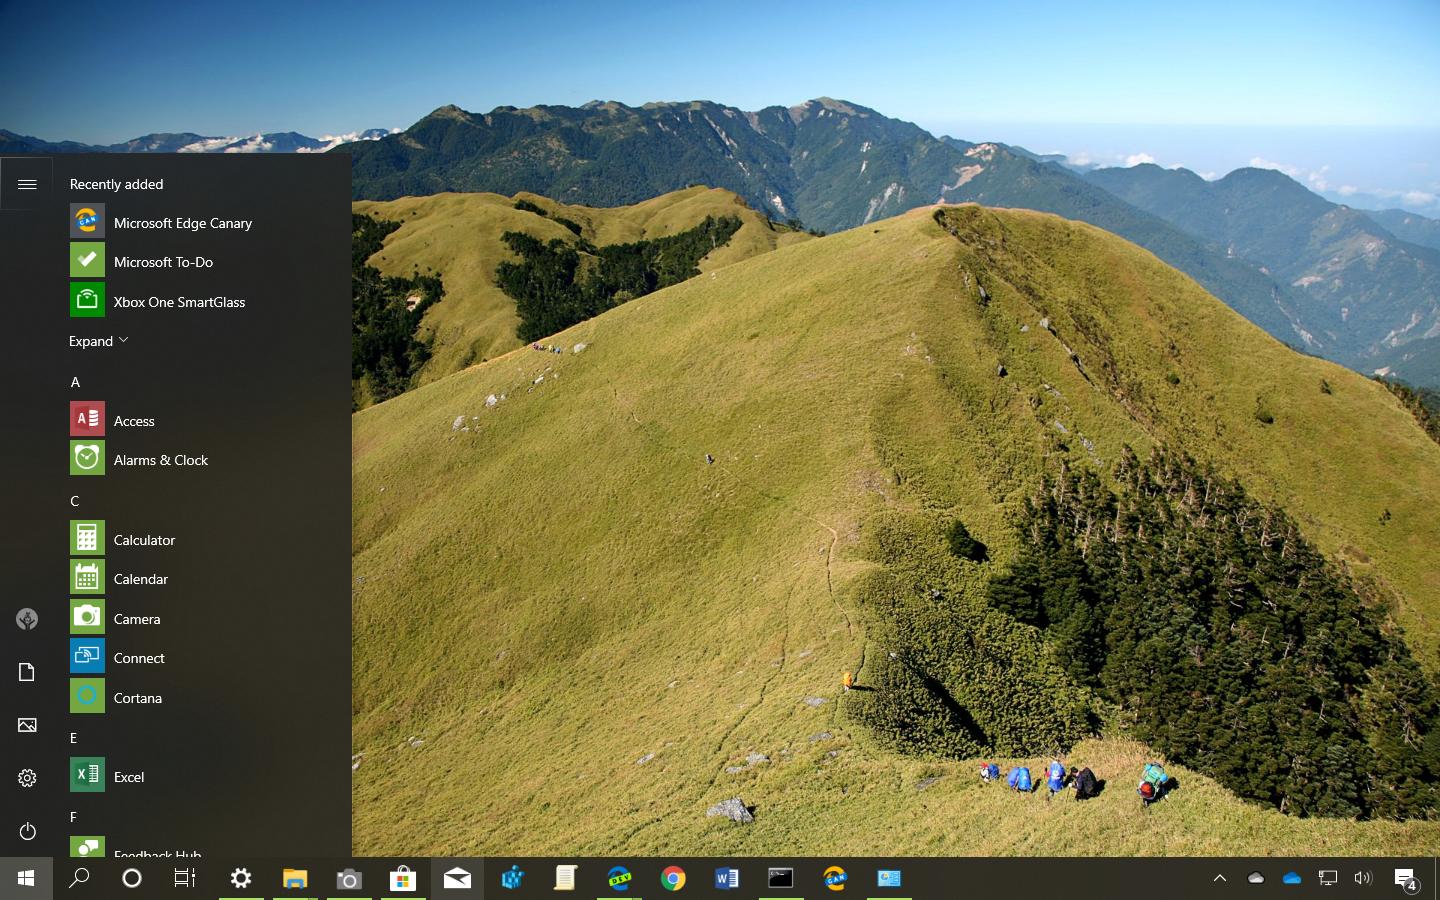This screenshot has width=1440, height=900.
Task: Open the Access app
Action: pos(133,420)
